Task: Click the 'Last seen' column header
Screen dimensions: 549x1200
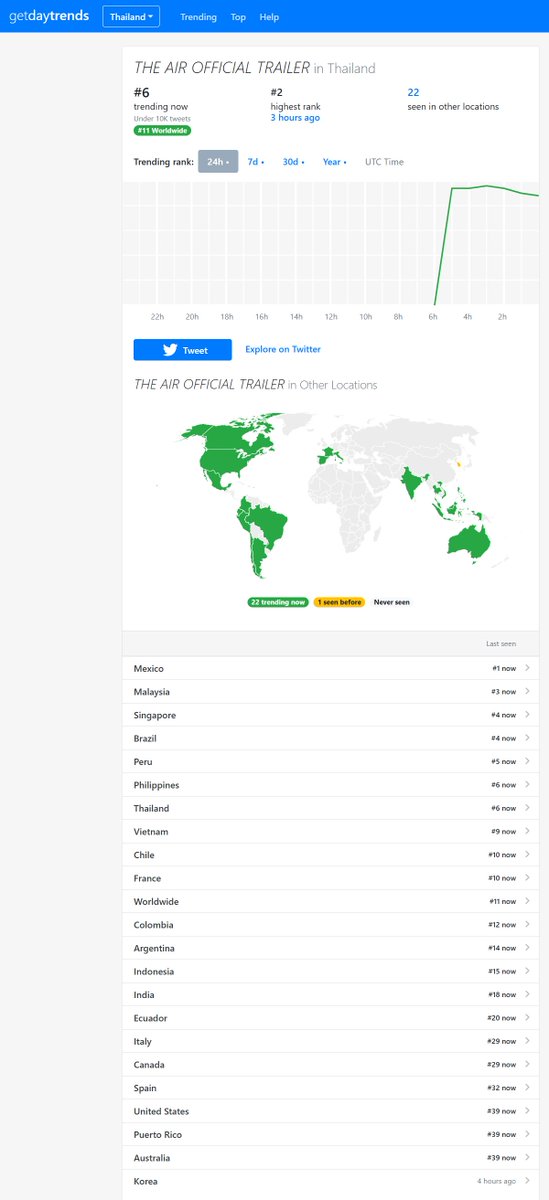Action: tap(501, 644)
